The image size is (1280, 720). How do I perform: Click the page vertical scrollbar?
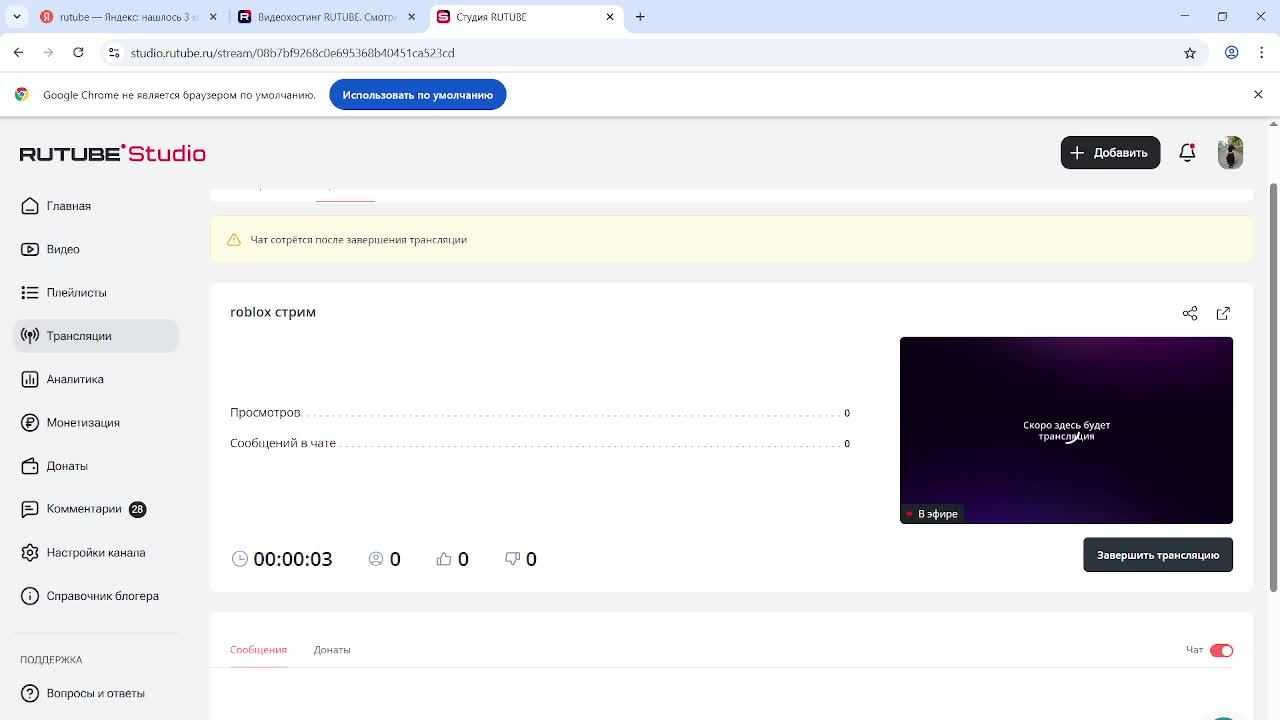click(1273, 387)
